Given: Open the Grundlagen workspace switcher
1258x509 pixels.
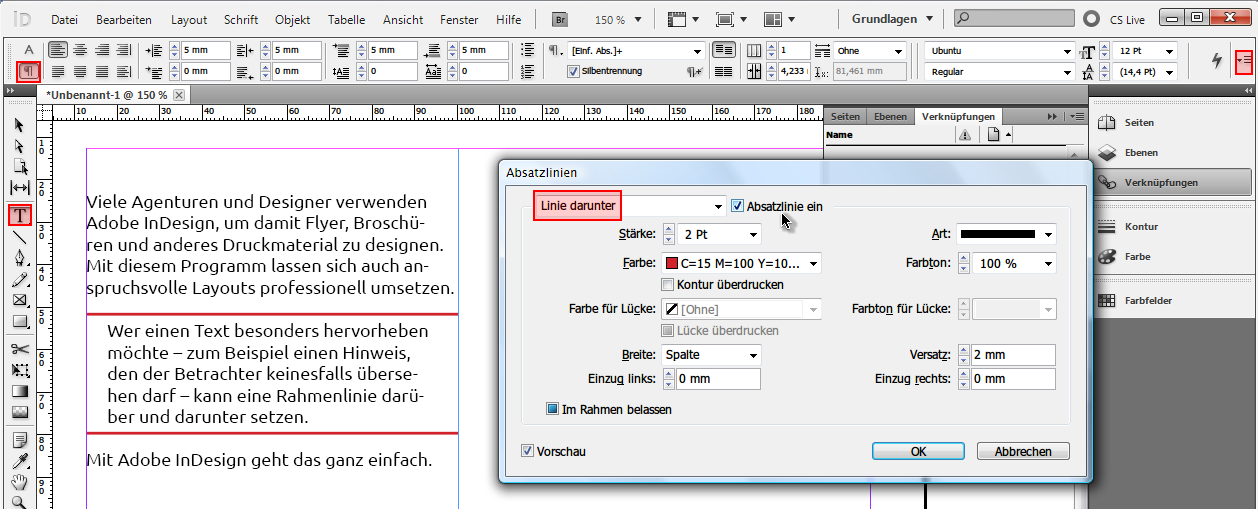Looking at the screenshot, I should (x=892, y=19).
